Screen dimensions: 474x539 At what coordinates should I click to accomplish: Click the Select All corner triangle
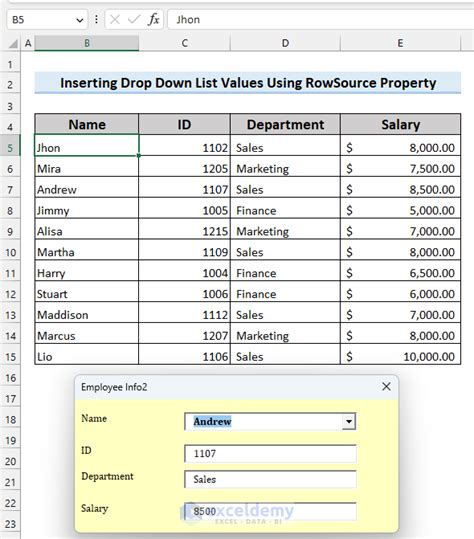(13, 44)
